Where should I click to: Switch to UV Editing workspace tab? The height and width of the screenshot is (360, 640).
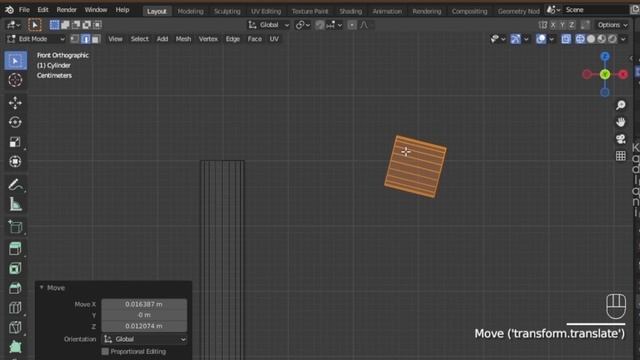point(266,11)
